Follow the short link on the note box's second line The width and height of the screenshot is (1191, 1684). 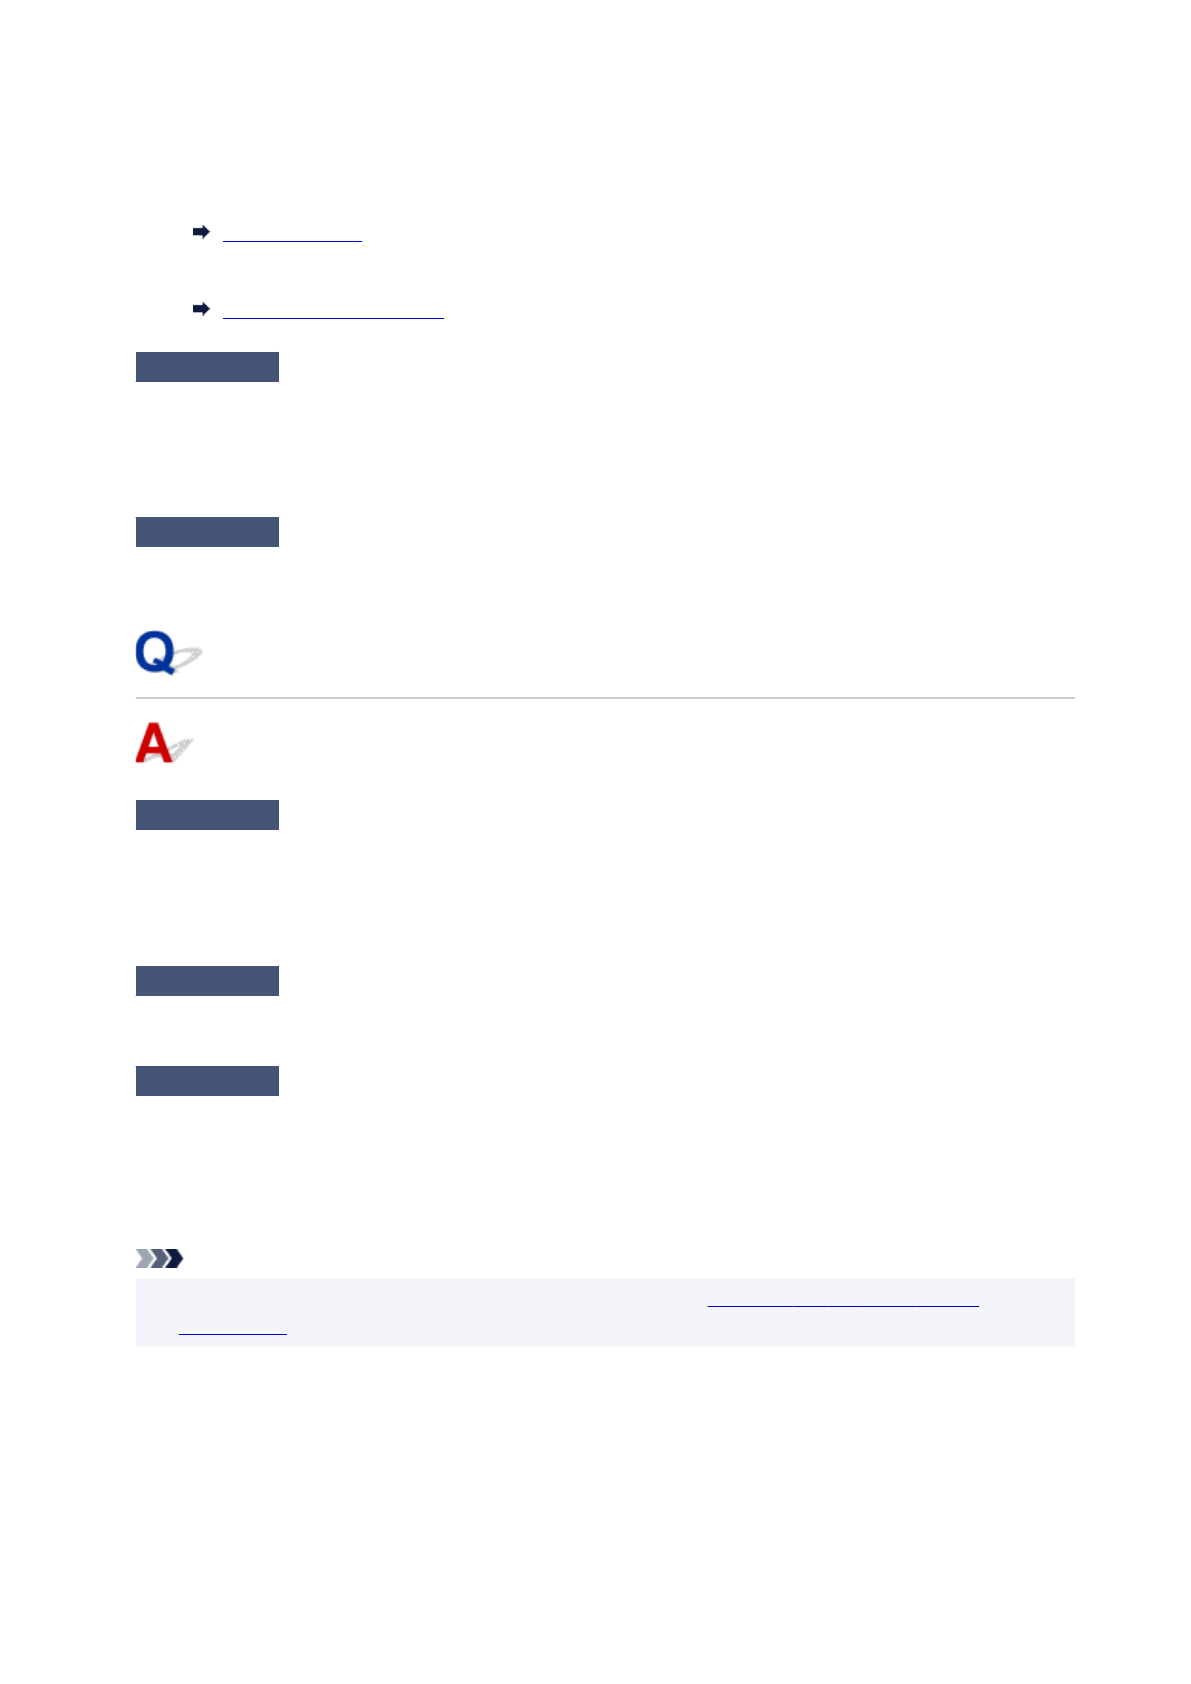232,1331
